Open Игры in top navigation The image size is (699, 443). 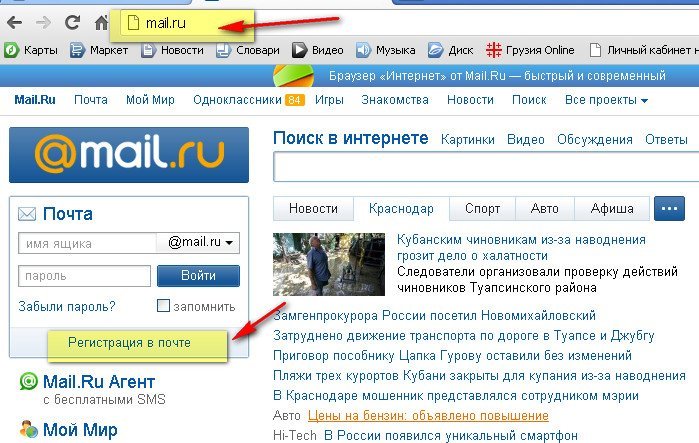329,100
